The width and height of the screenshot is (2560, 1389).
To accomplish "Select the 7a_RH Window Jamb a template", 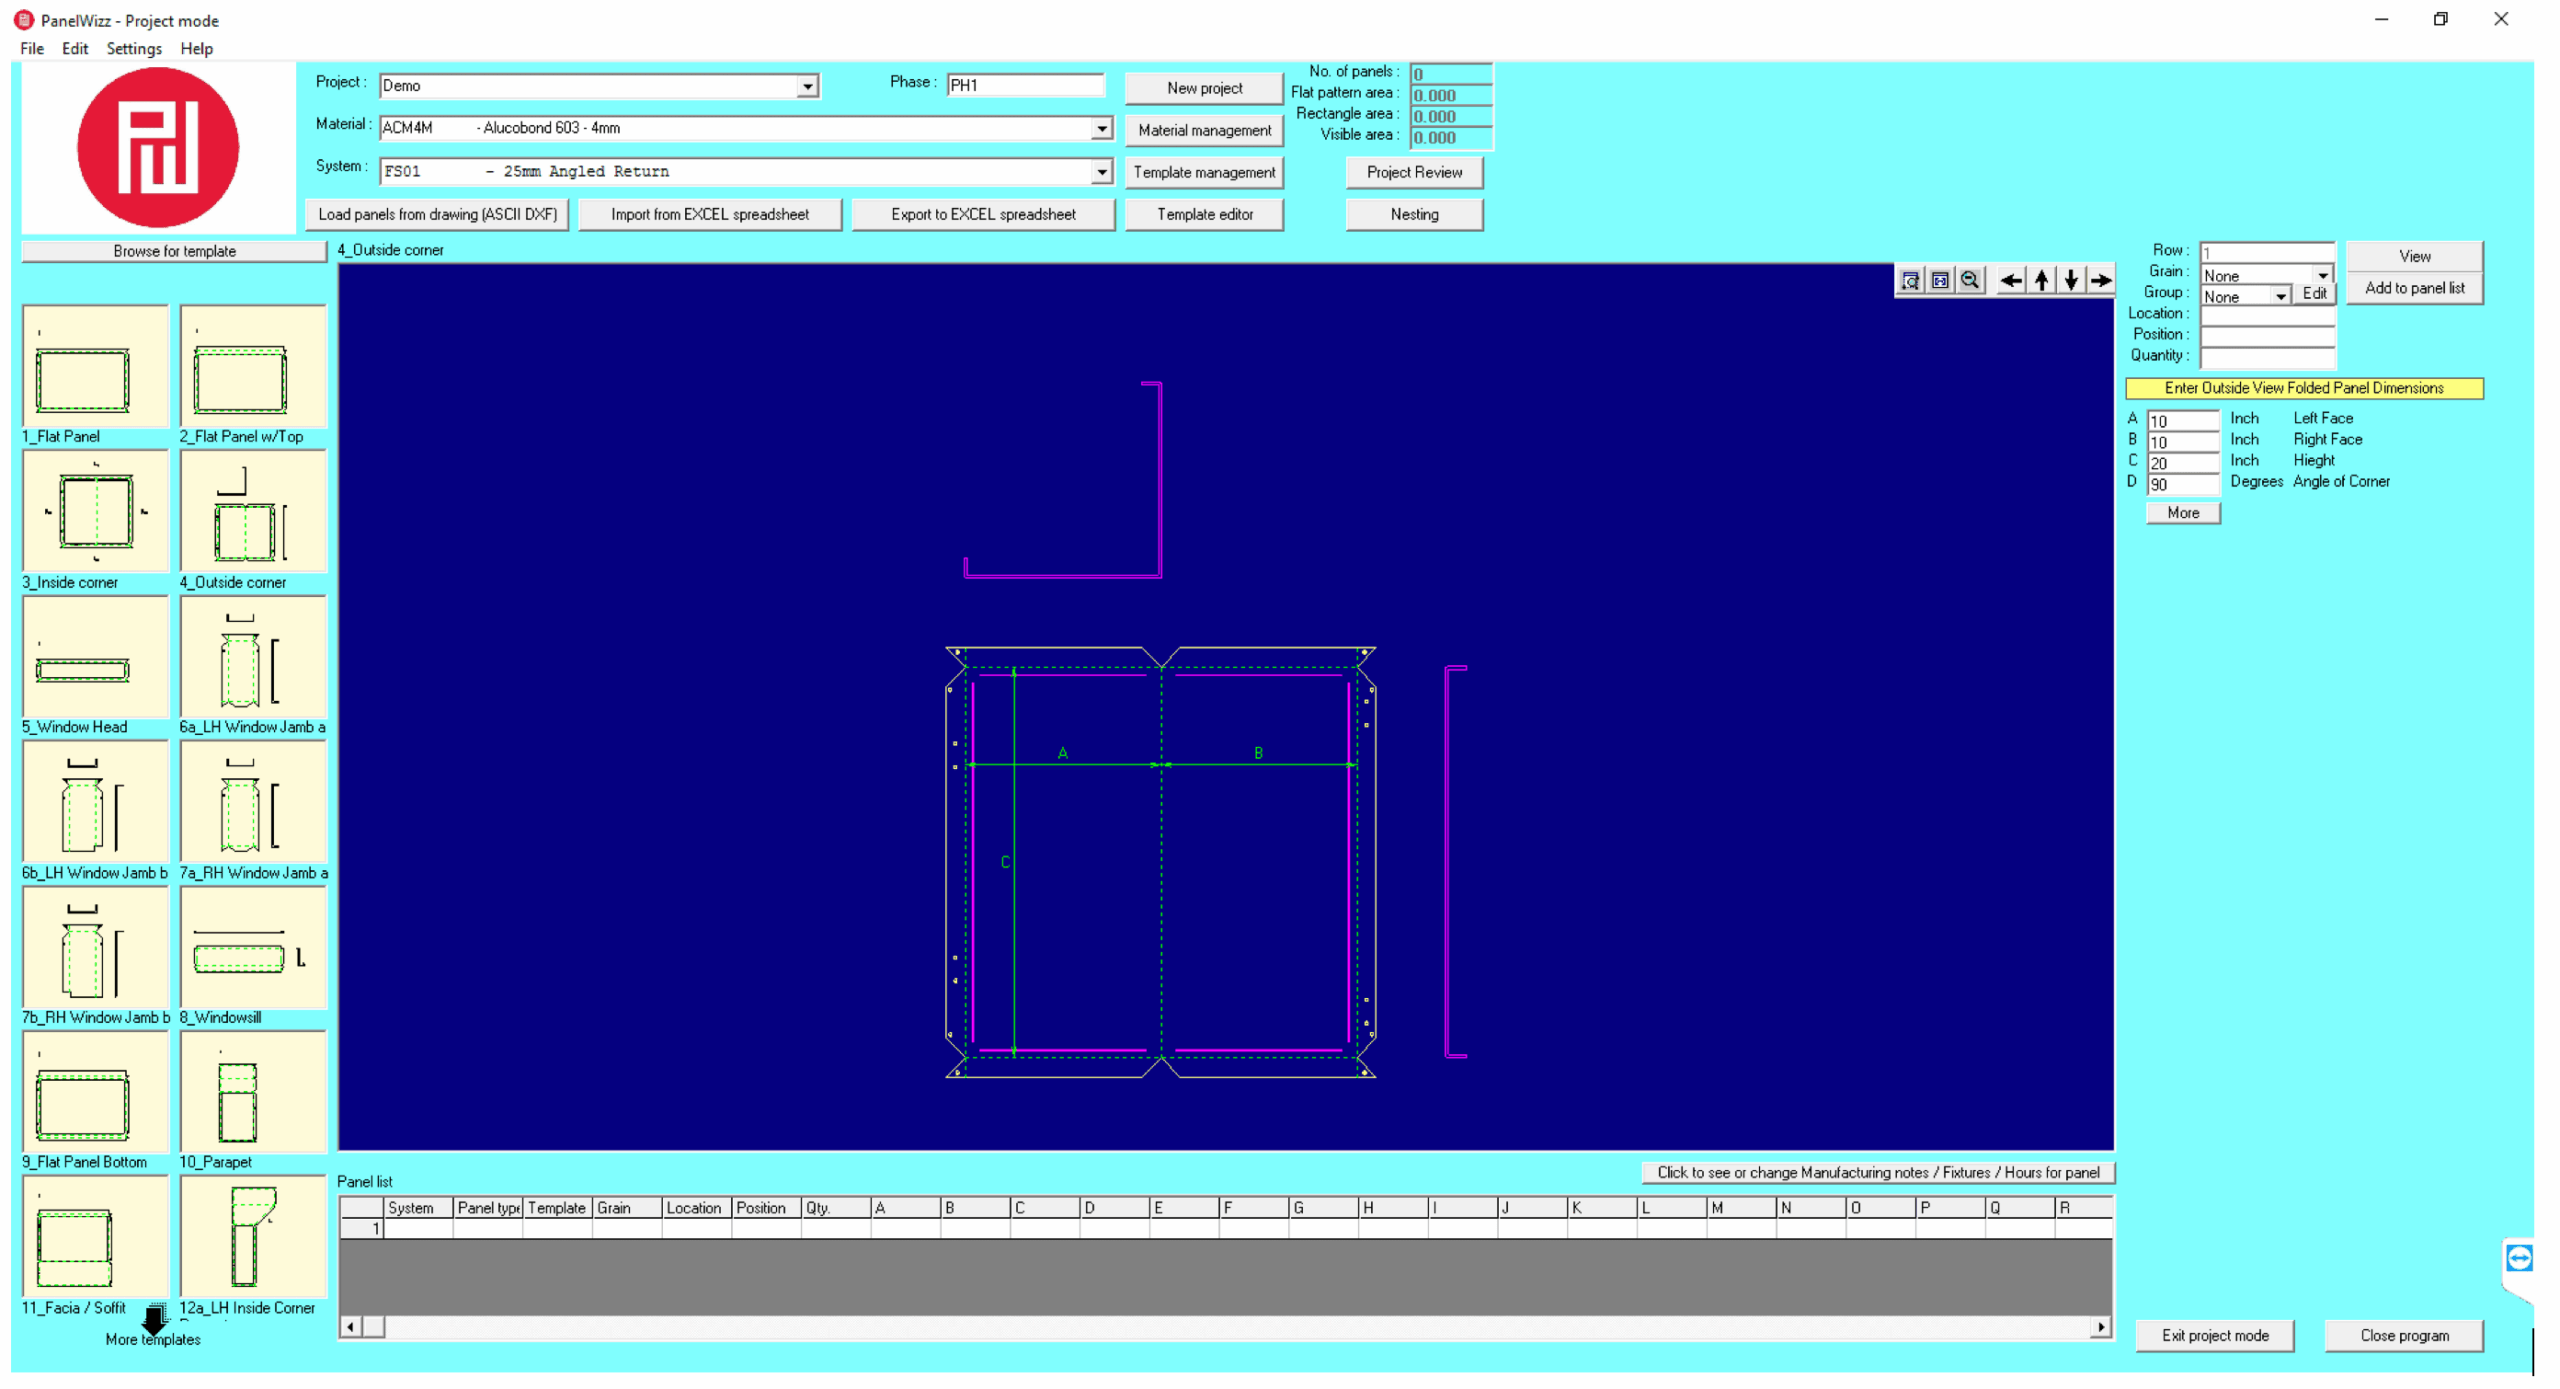I will coord(253,802).
